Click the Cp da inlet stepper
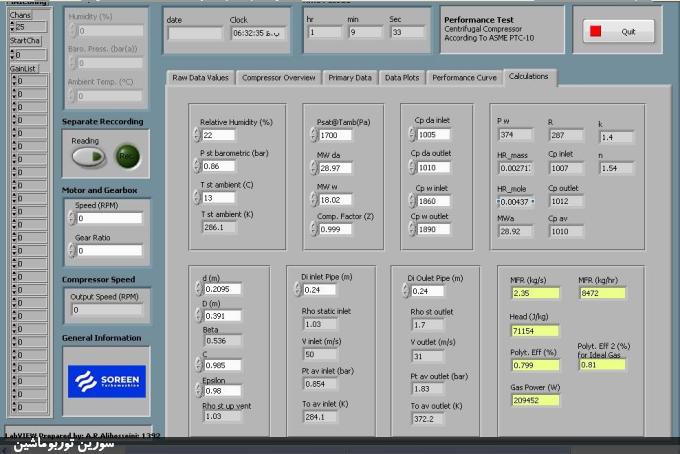This screenshot has height=454, width=680. tap(411, 135)
